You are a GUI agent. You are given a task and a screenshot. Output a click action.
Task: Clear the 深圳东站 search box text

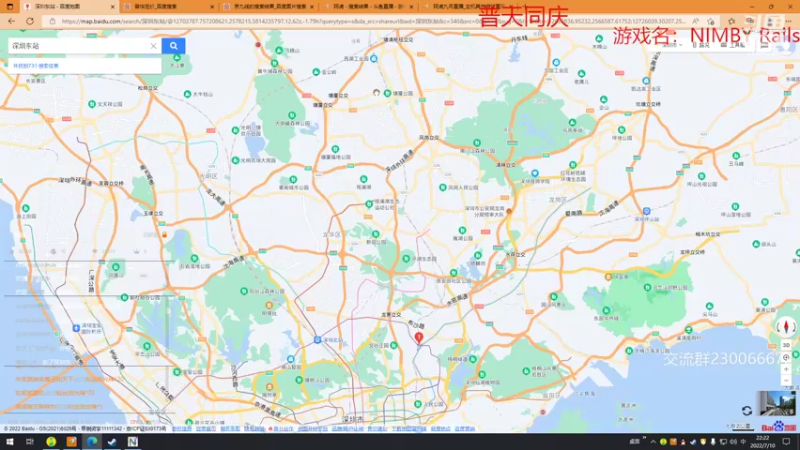coord(154,46)
